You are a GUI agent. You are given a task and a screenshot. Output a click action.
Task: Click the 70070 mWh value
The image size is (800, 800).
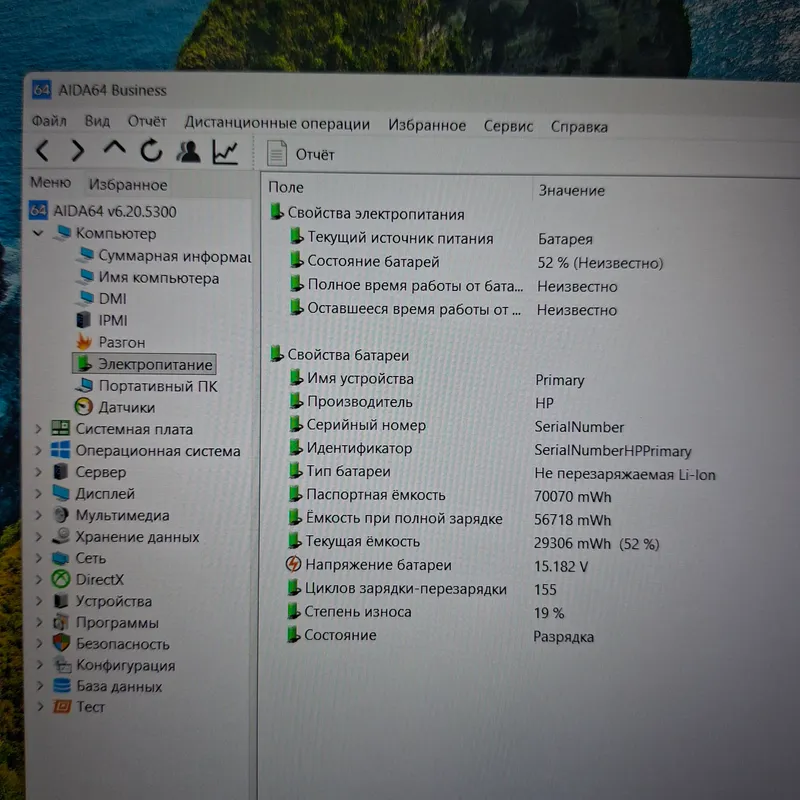pyautogui.click(x=572, y=496)
